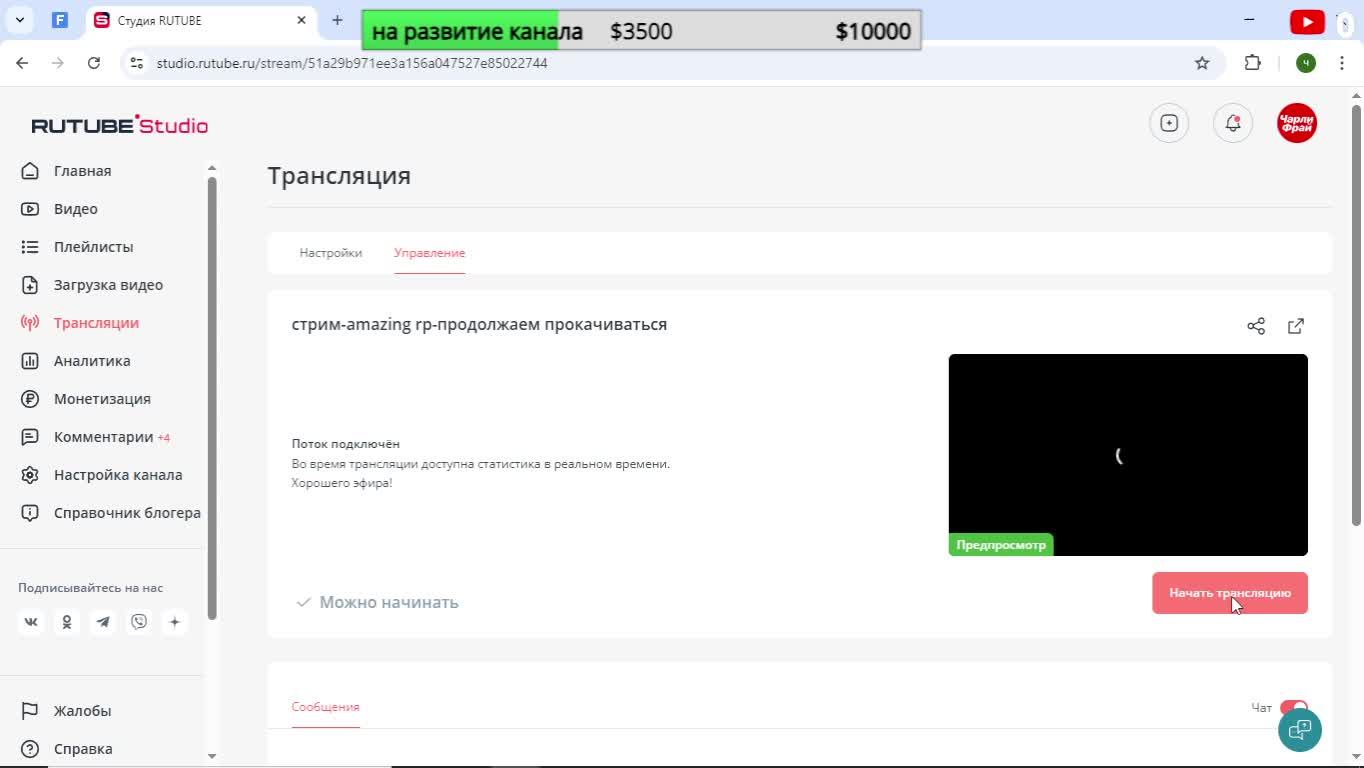Screen dimensions: 1364x768
Task: Click the YouTube icon in title bar
Action: pyautogui.click(x=1307, y=21)
